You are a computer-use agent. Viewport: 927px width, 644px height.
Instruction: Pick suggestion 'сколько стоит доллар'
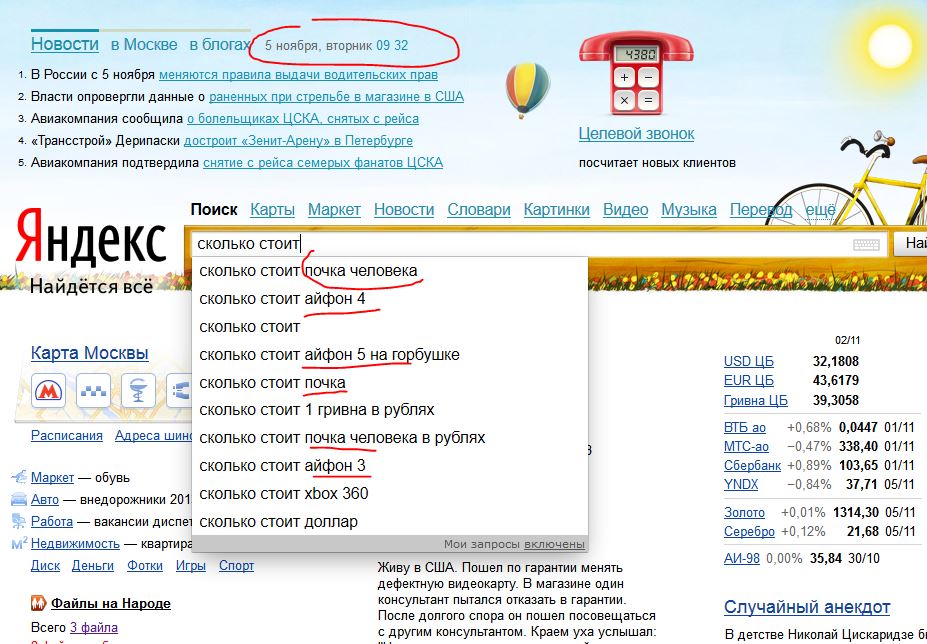click(x=278, y=521)
